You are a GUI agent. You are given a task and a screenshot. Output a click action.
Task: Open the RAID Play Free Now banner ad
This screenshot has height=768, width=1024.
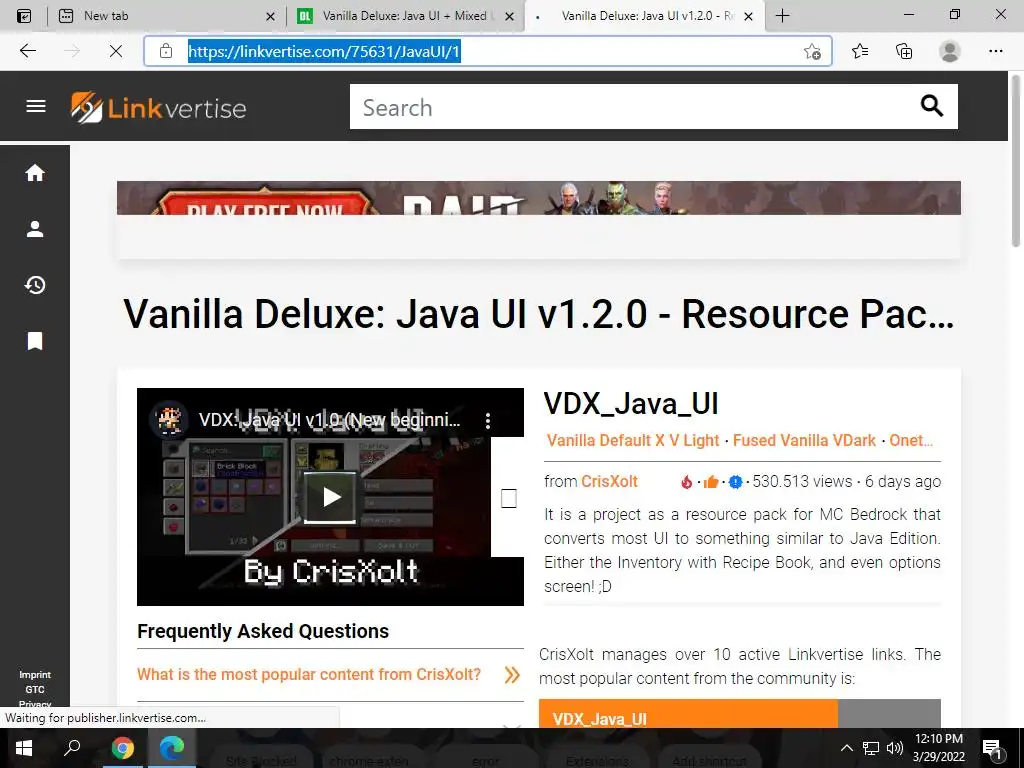539,198
